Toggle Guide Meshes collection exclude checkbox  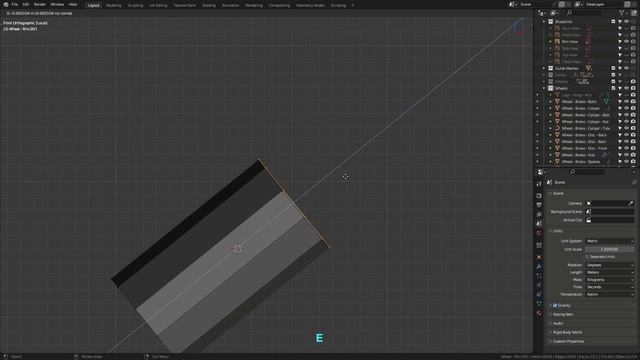tap(613, 68)
